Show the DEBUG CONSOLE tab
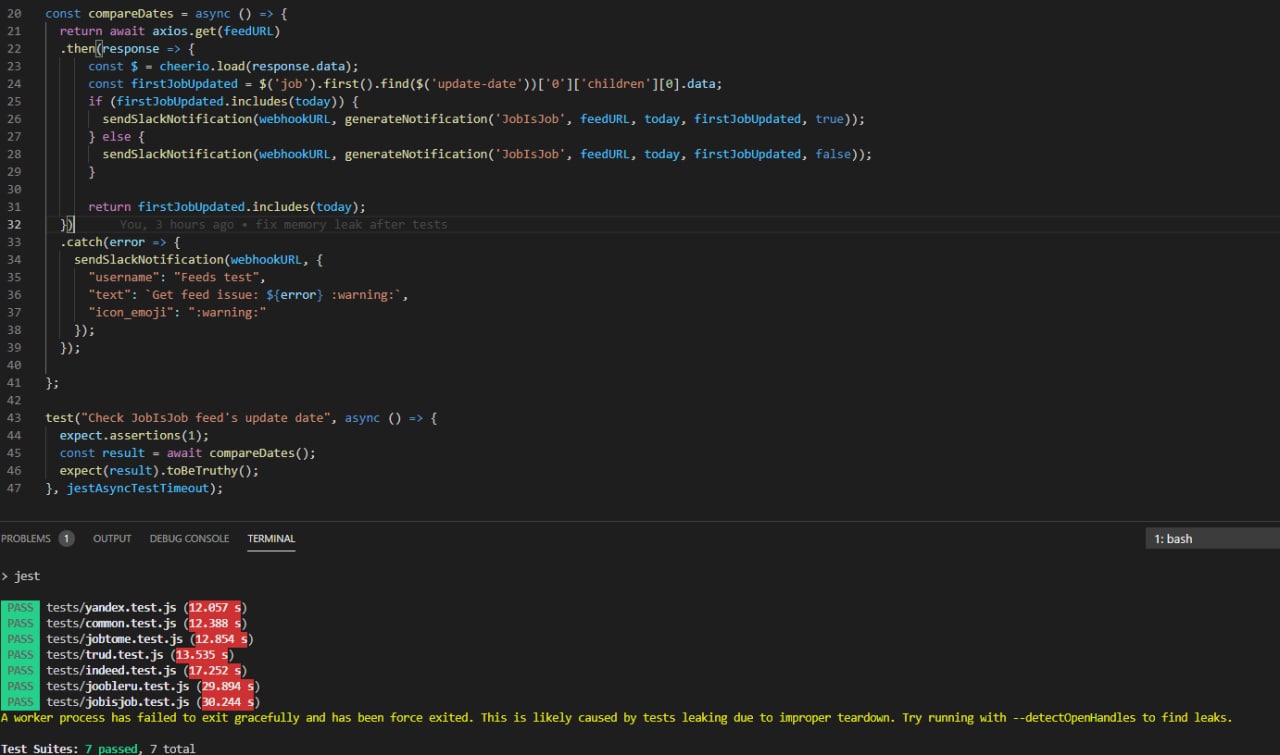This screenshot has height=755, width=1280. (189, 538)
